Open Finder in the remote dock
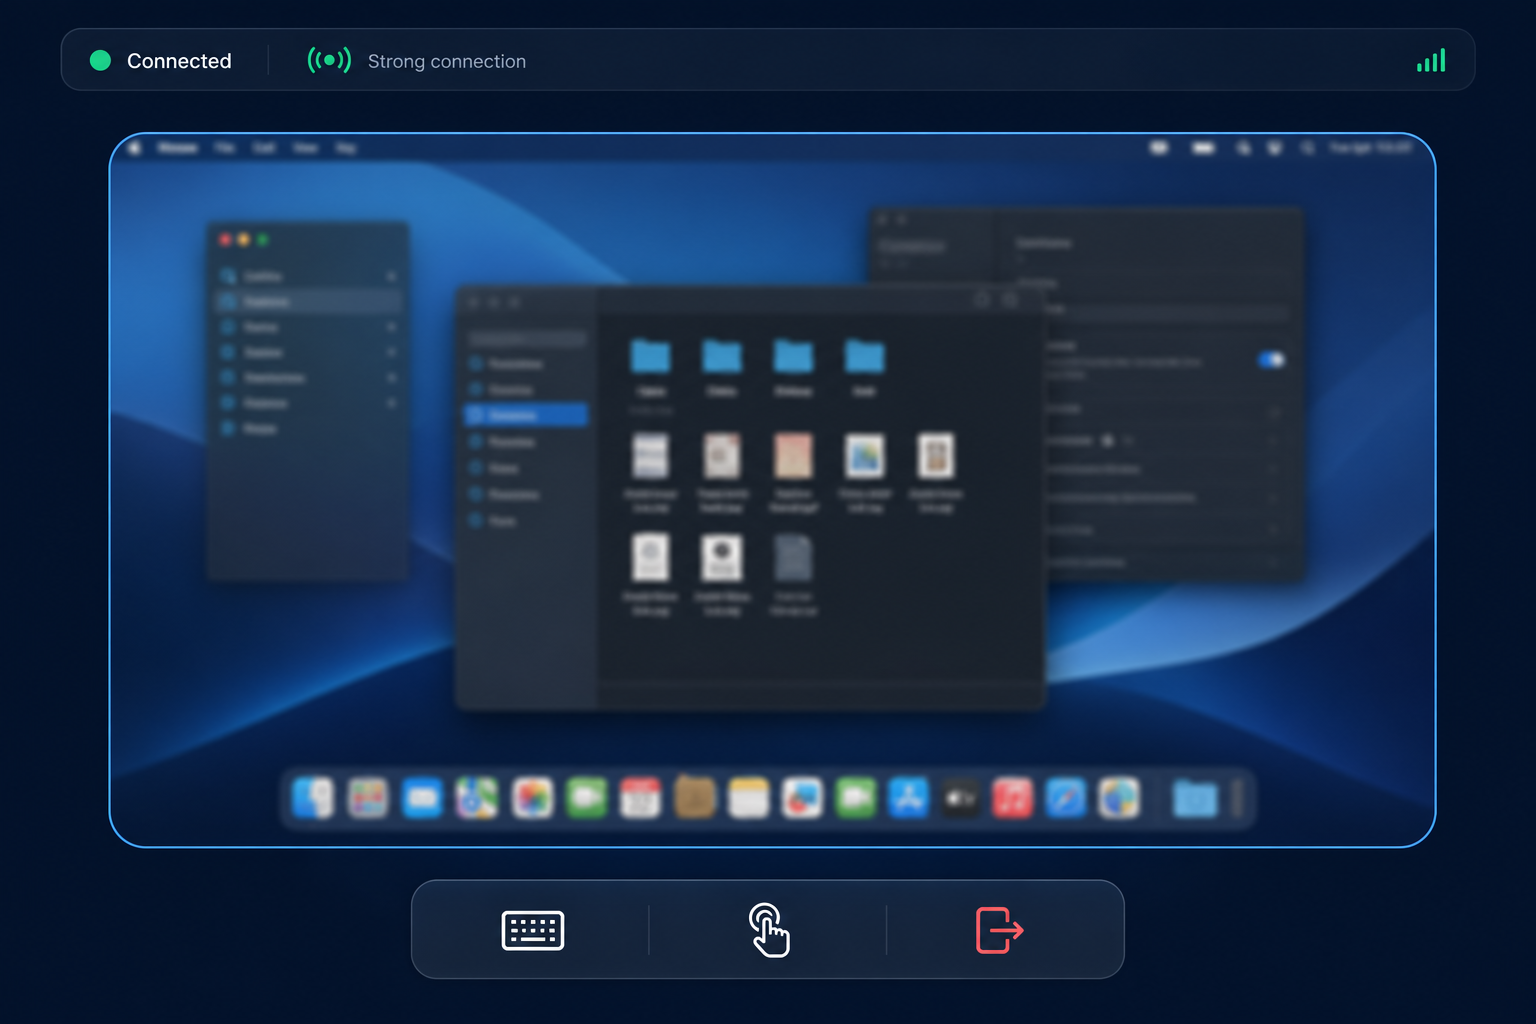1536x1024 pixels. (314, 798)
